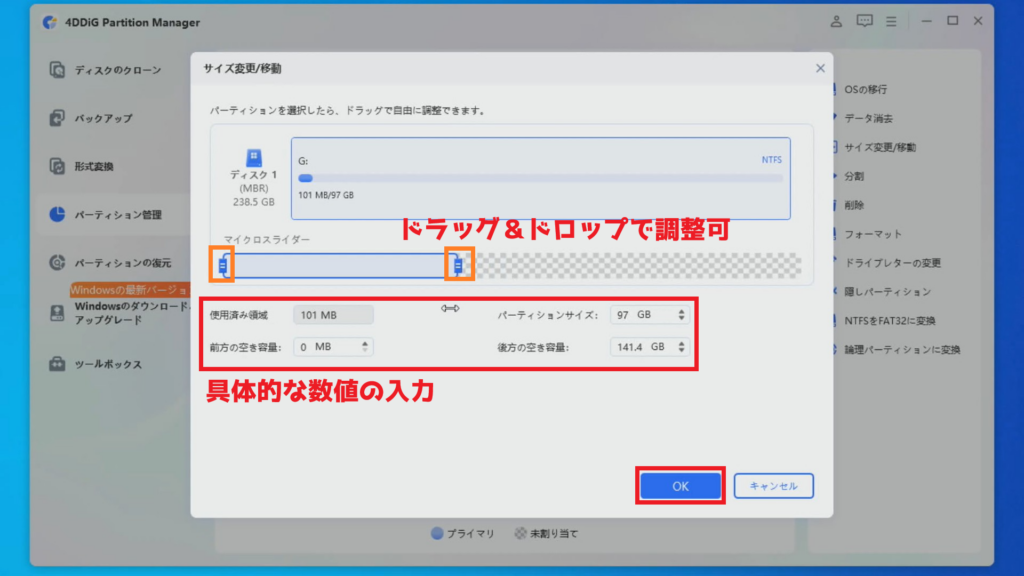Select the format conversion (形式変換) icon
Image resolution: width=1024 pixels, height=576 pixels.
point(58,166)
